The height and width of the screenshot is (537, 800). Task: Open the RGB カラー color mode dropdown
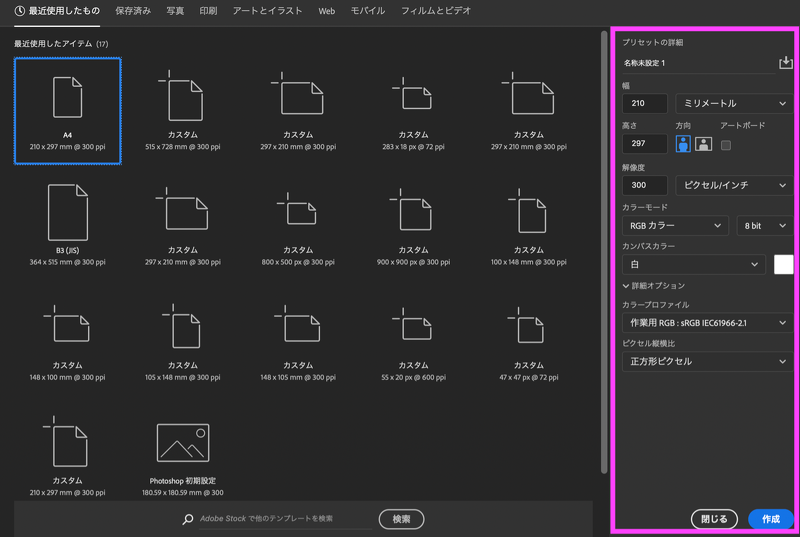point(675,226)
